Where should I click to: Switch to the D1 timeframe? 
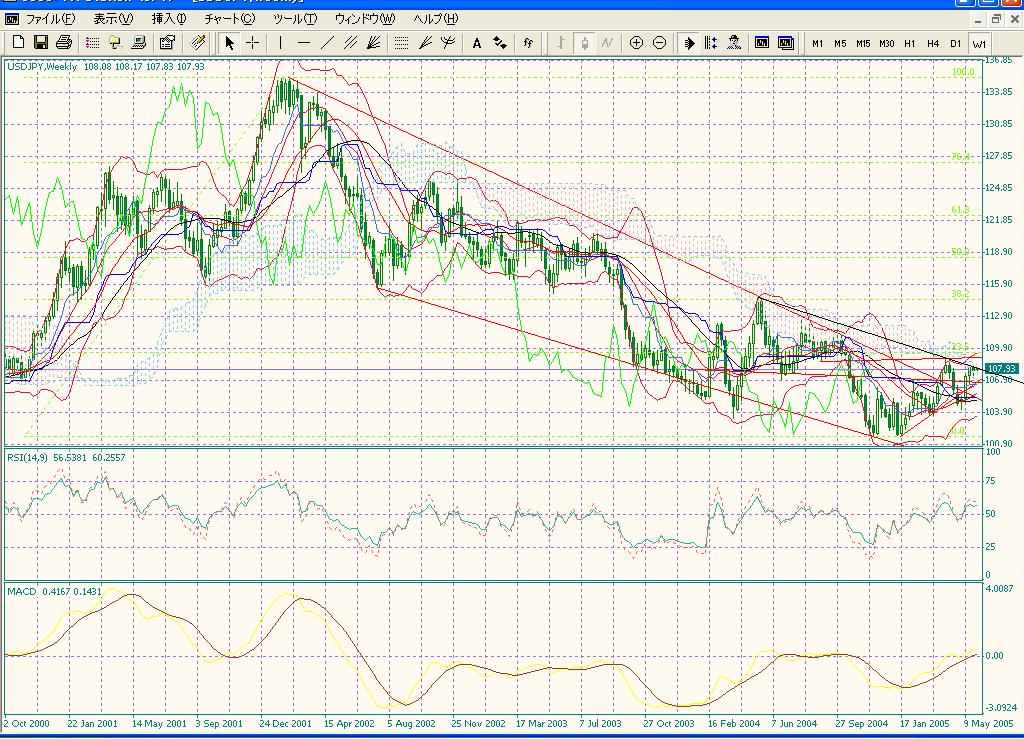(x=955, y=43)
